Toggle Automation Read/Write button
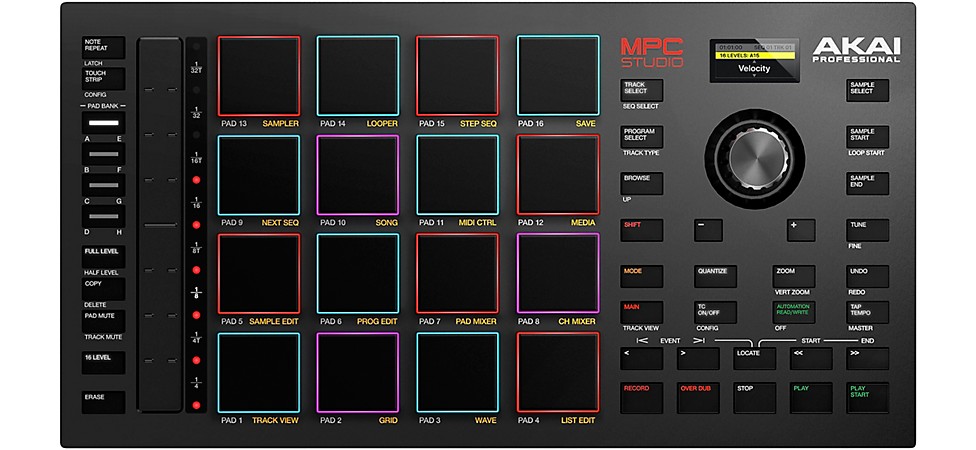This screenshot has height=450, width=976. (794, 312)
